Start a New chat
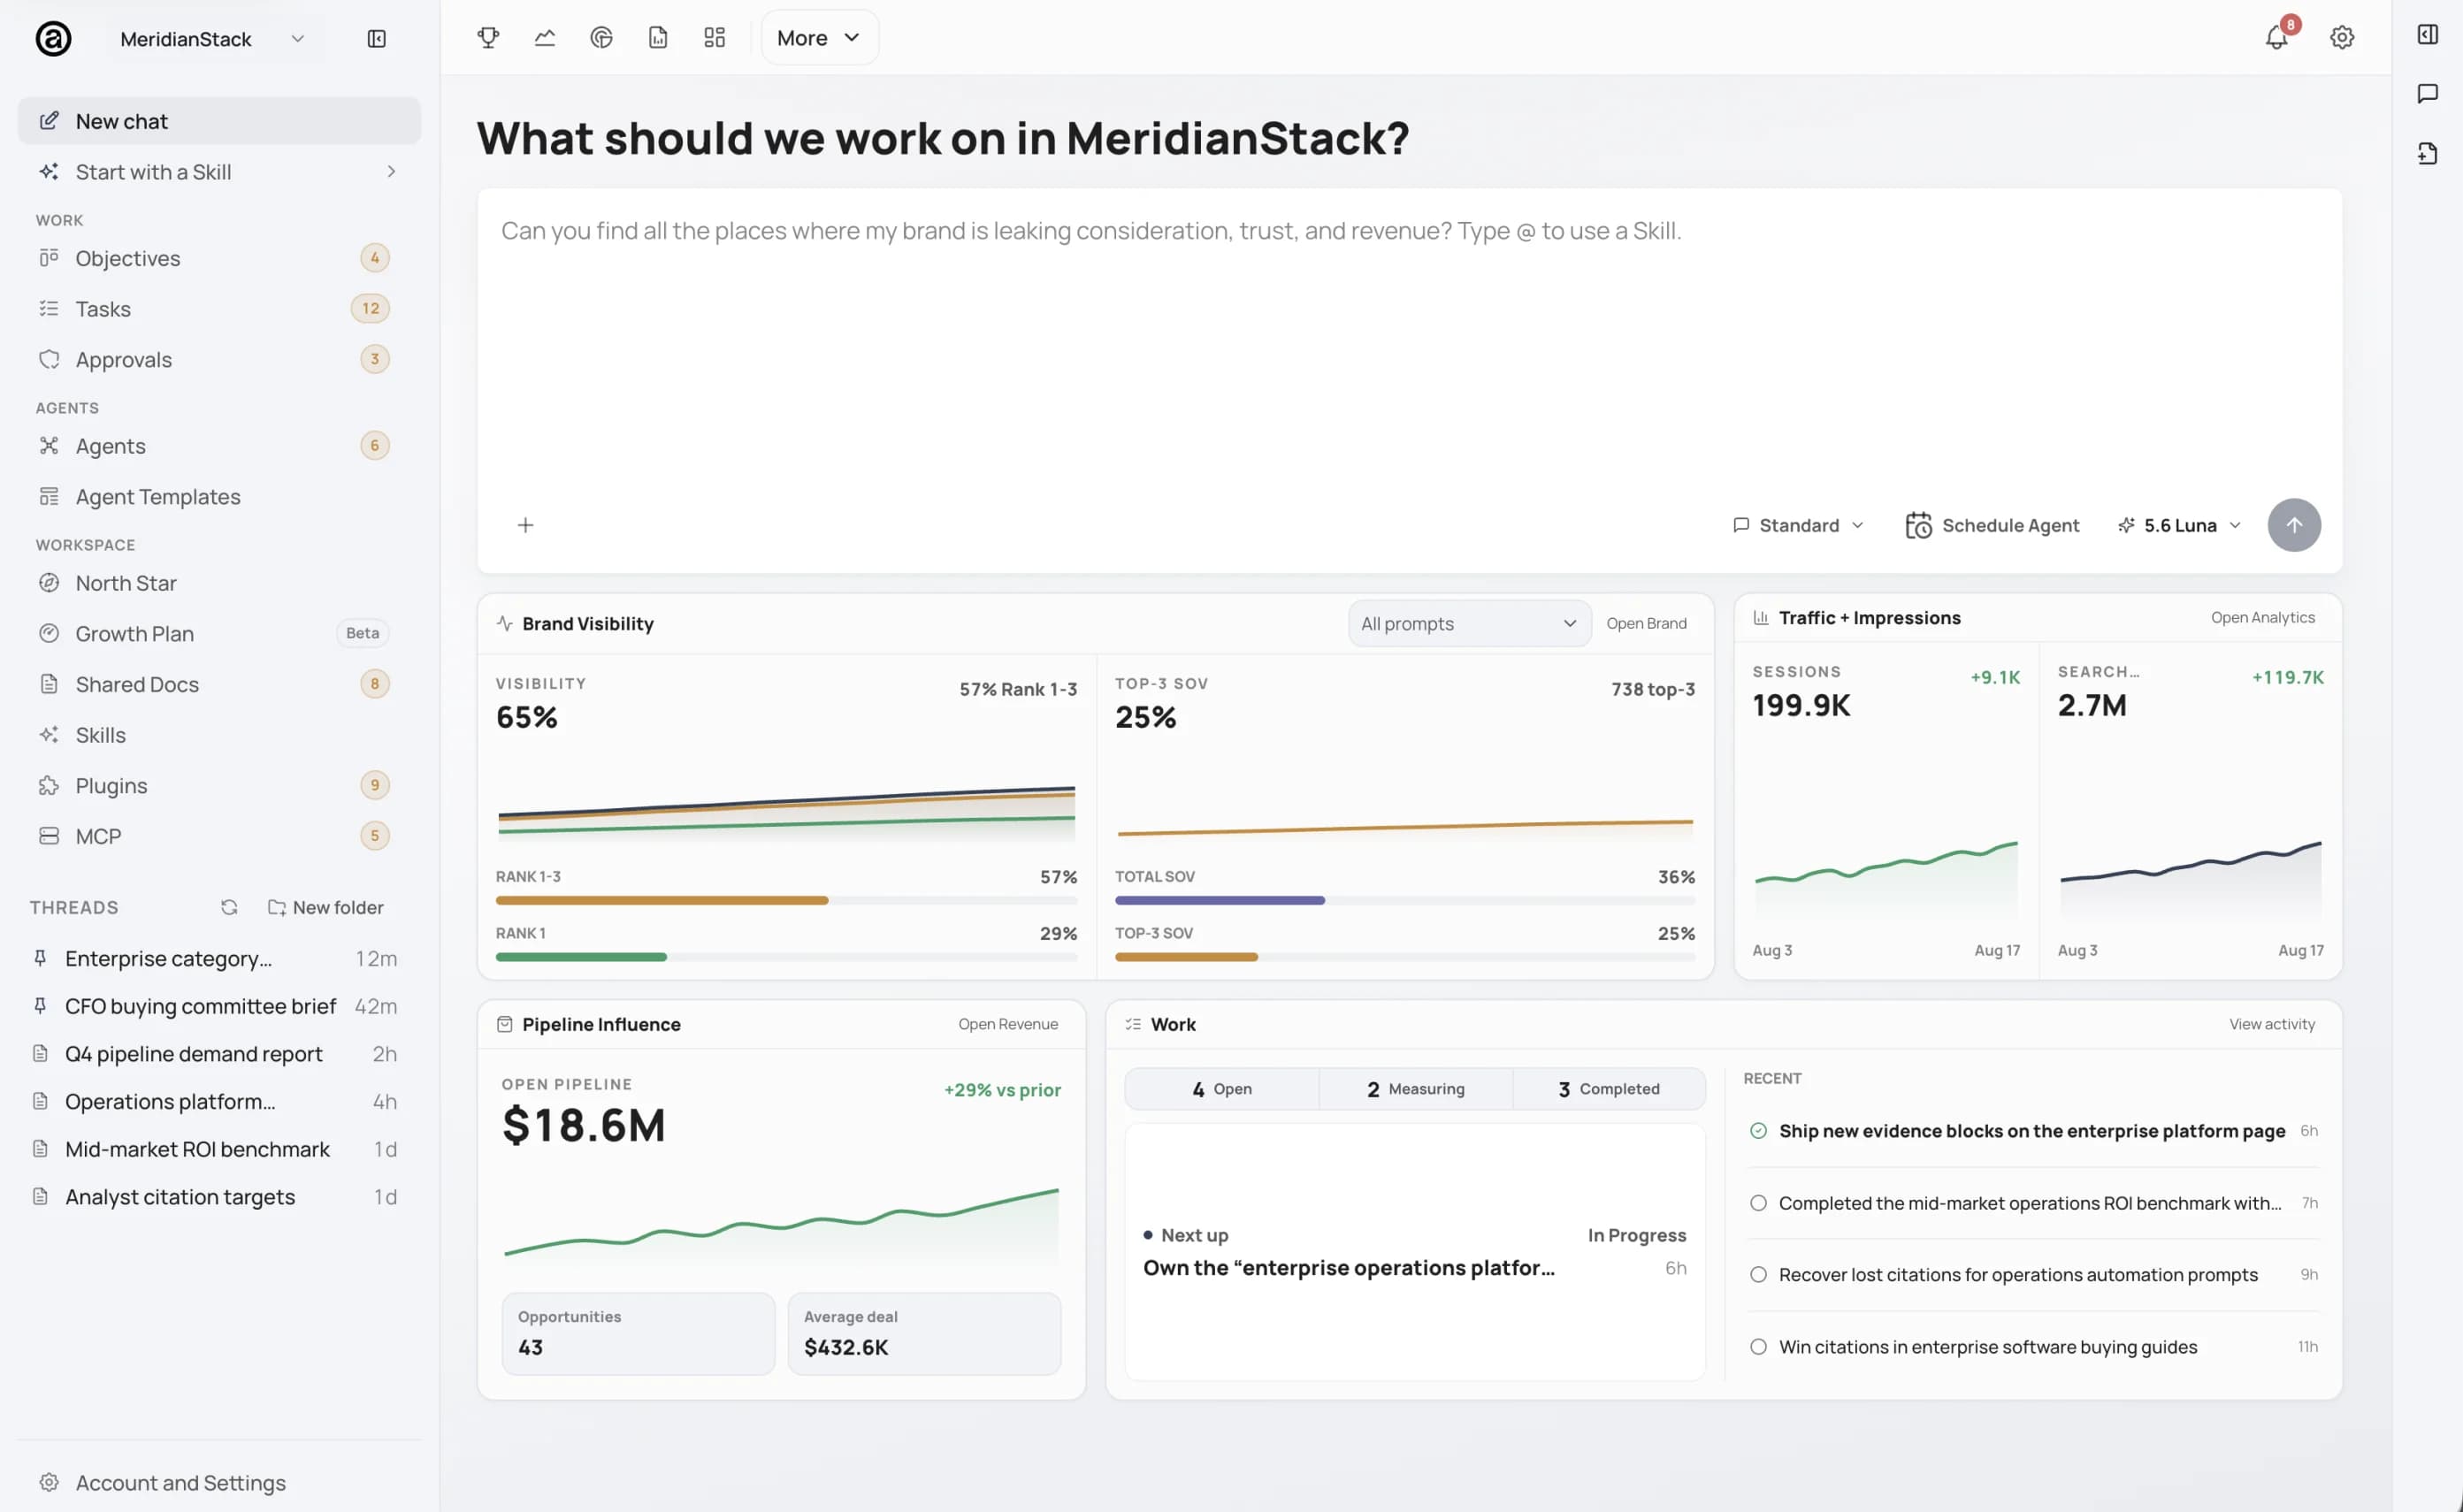Image resolution: width=2463 pixels, height=1512 pixels. tap(219, 121)
